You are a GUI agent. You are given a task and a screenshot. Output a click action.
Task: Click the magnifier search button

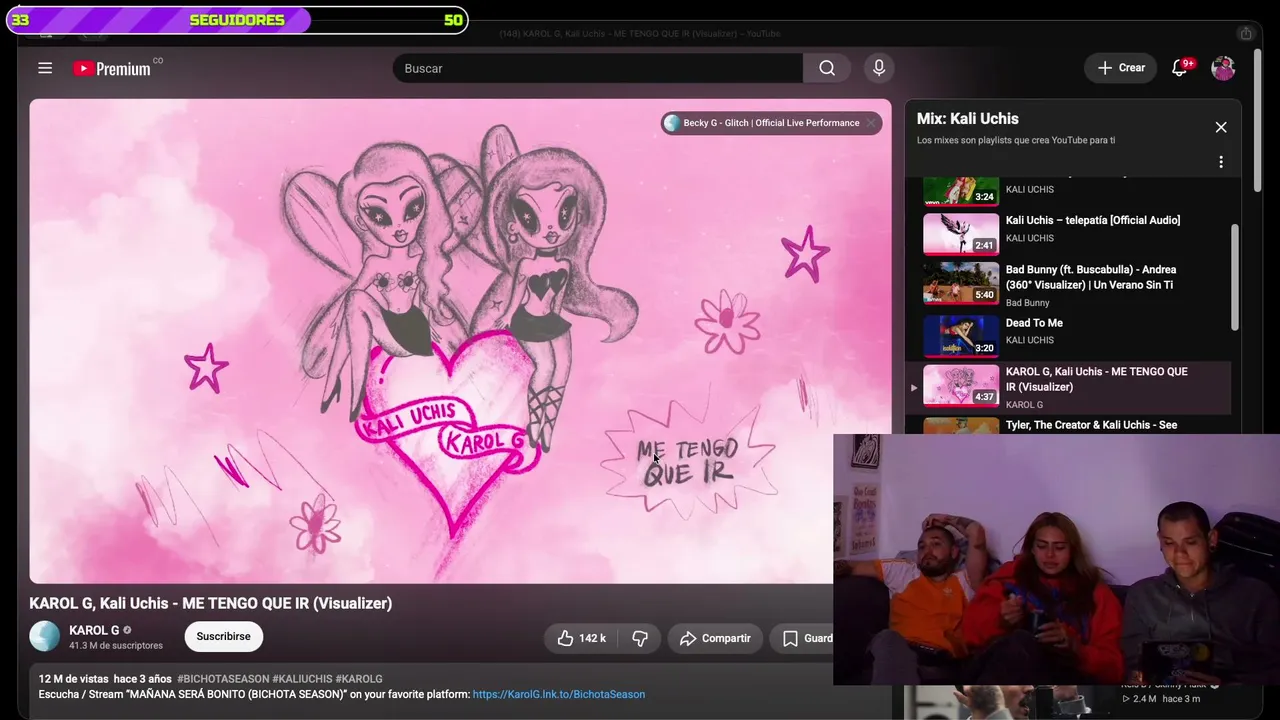pos(827,68)
